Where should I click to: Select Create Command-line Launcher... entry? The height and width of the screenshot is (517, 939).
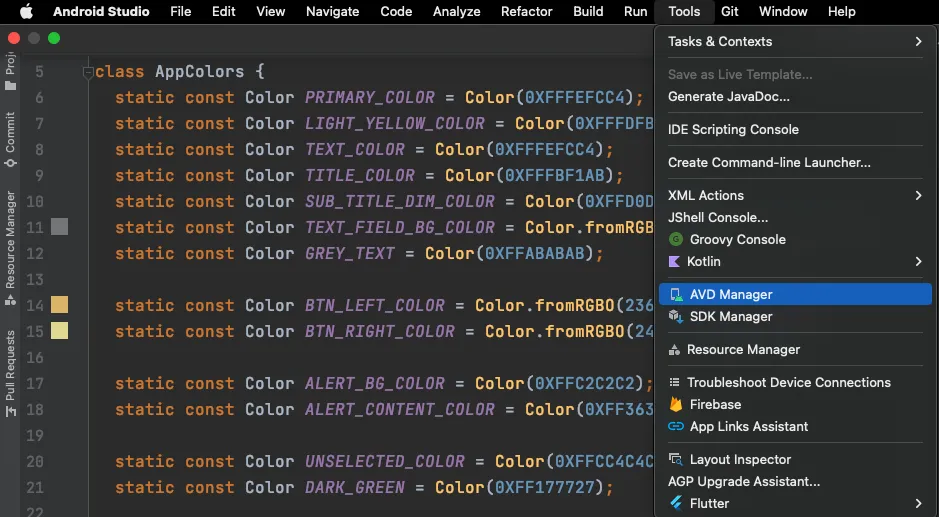coord(769,163)
